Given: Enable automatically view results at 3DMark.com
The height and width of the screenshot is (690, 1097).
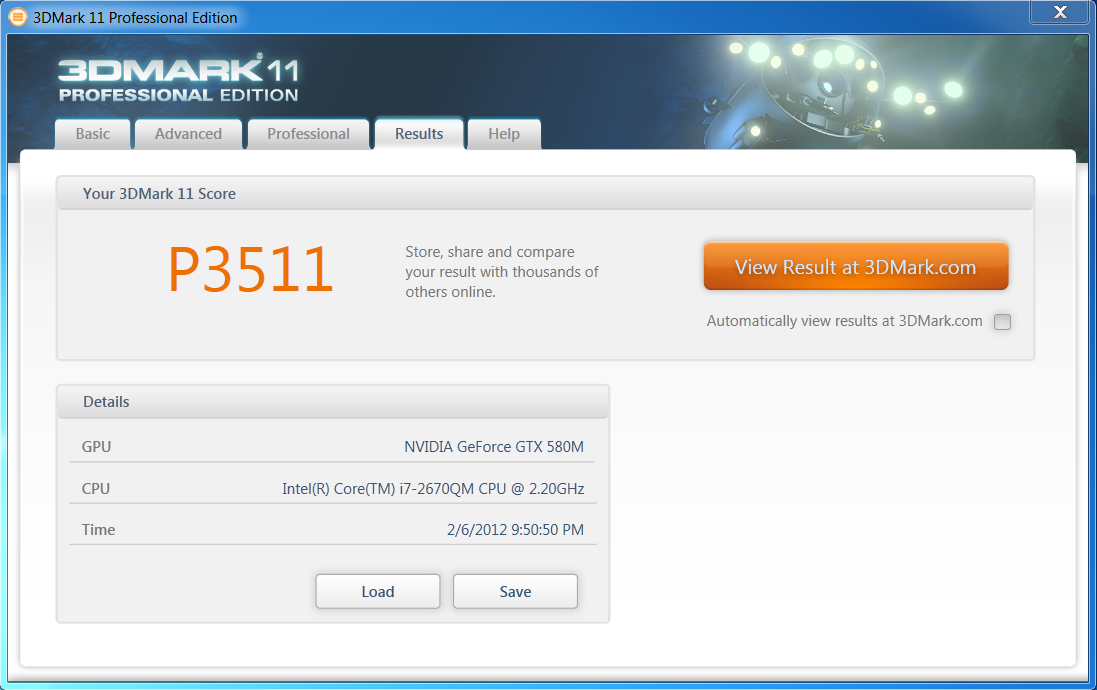Looking at the screenshot, I should click(1003, 322).
